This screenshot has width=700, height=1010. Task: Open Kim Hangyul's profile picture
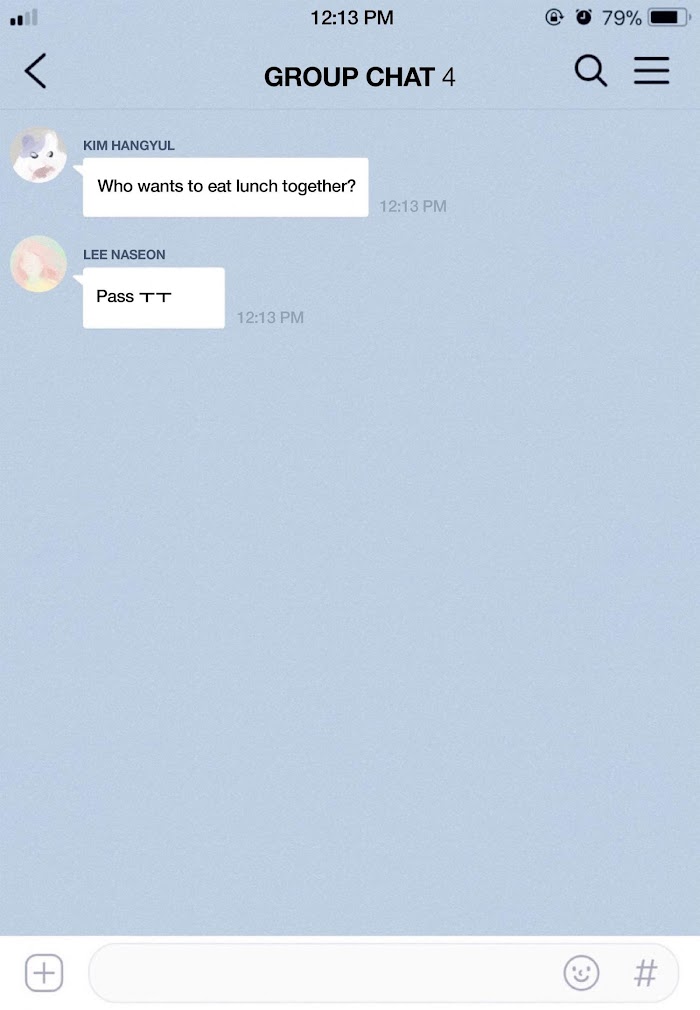click(39, 155)
